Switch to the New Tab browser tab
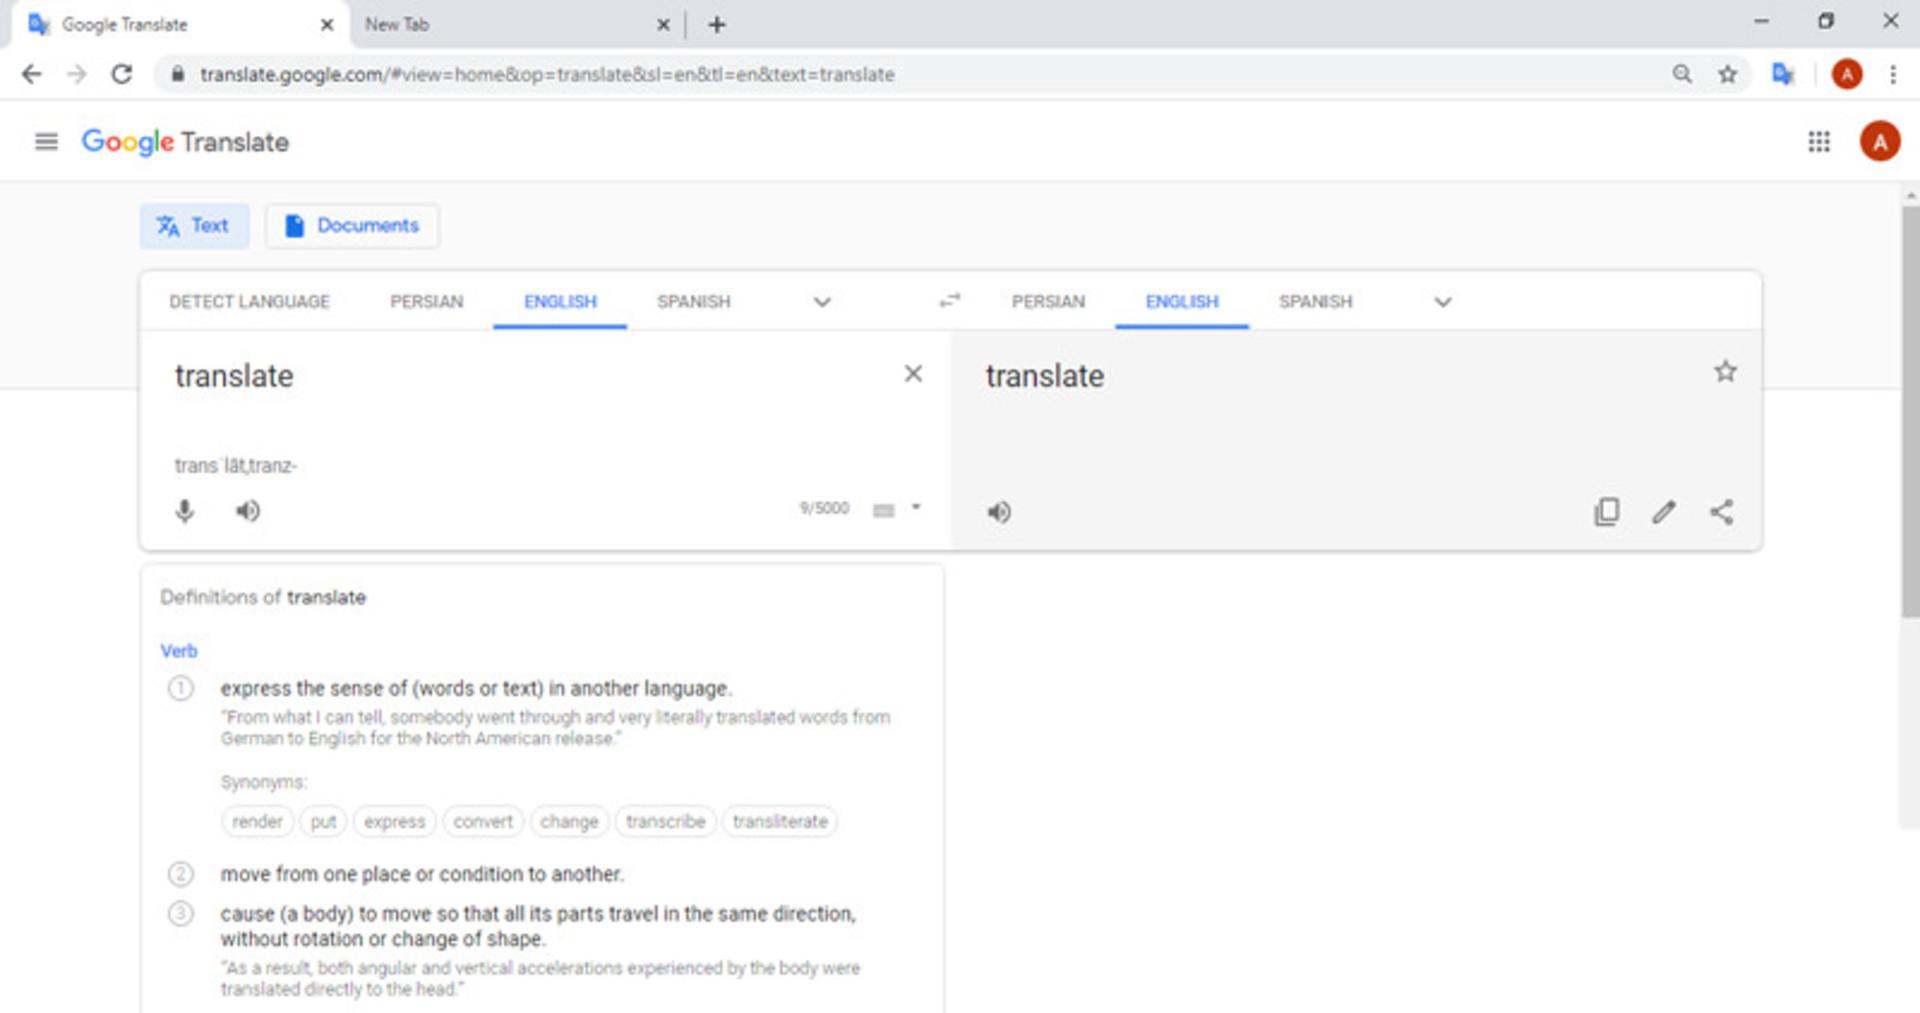Image resolution: width=1920 pixels, height=1013 pixels. [500, 25]
